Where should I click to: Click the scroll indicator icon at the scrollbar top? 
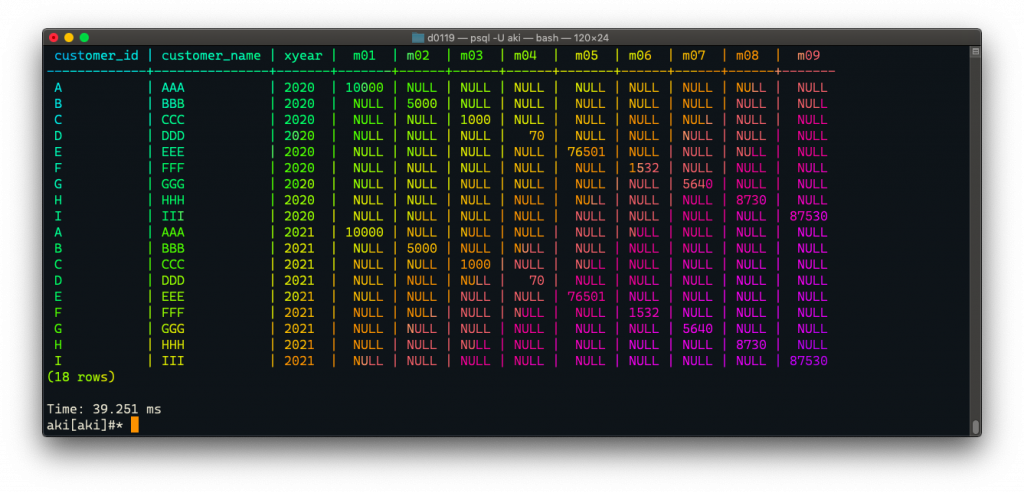coord(975,52)
